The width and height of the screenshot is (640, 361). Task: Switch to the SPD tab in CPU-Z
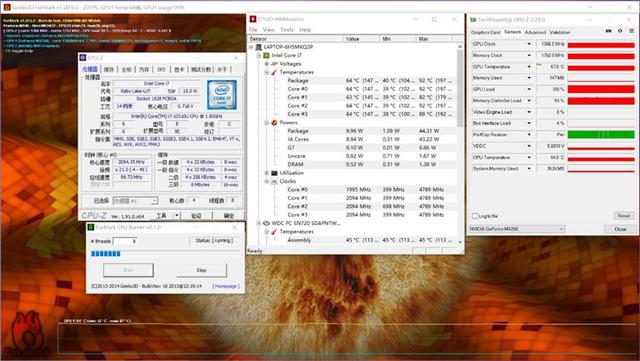161,69
